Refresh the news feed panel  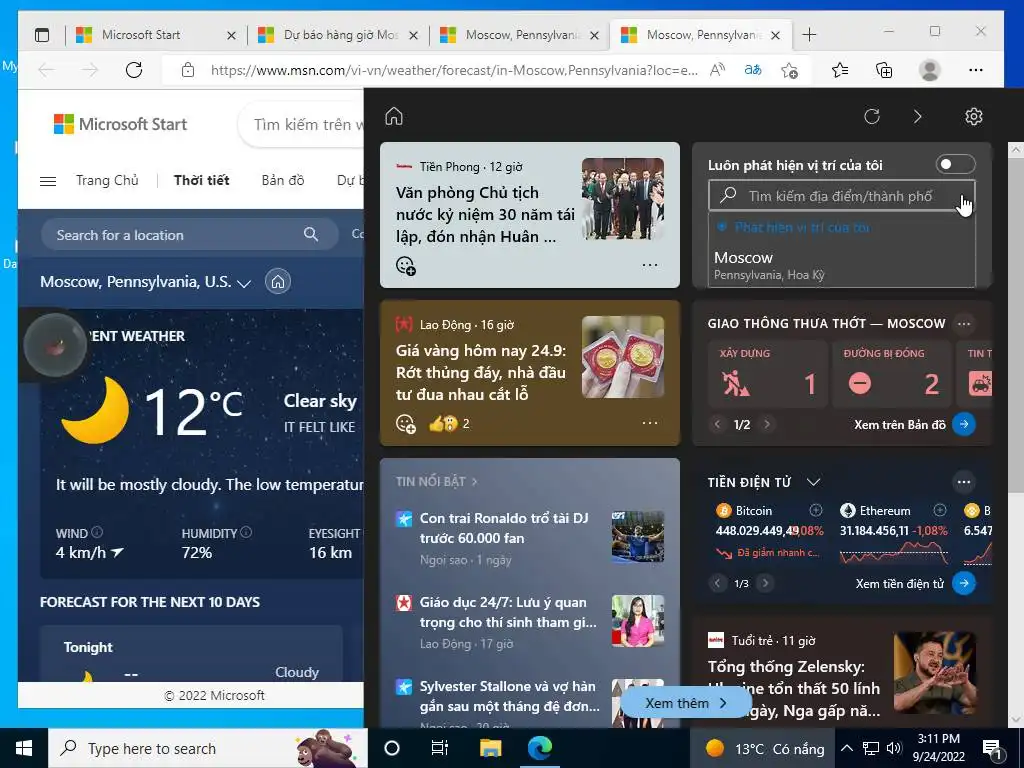pyautogui.click(x=872, y=116)
